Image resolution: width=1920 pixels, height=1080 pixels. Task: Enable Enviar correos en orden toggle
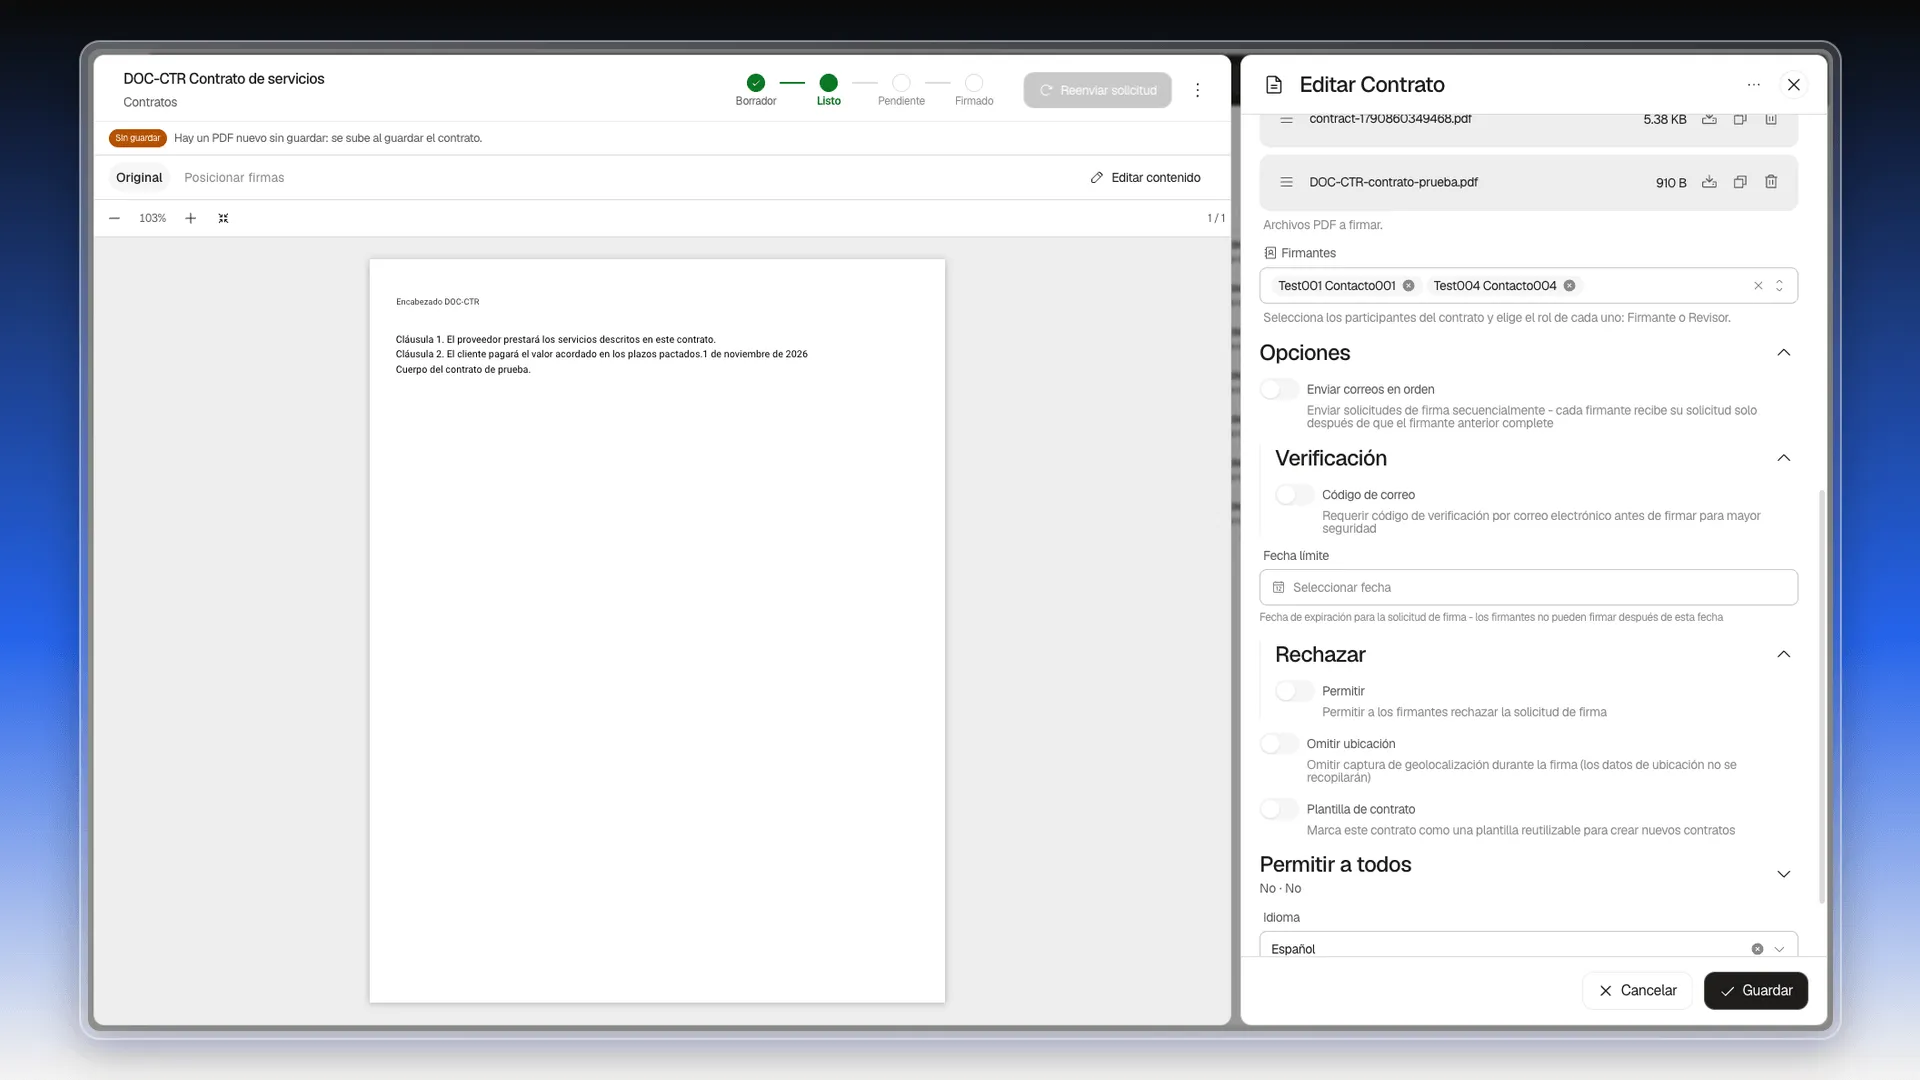(1279, 389)
